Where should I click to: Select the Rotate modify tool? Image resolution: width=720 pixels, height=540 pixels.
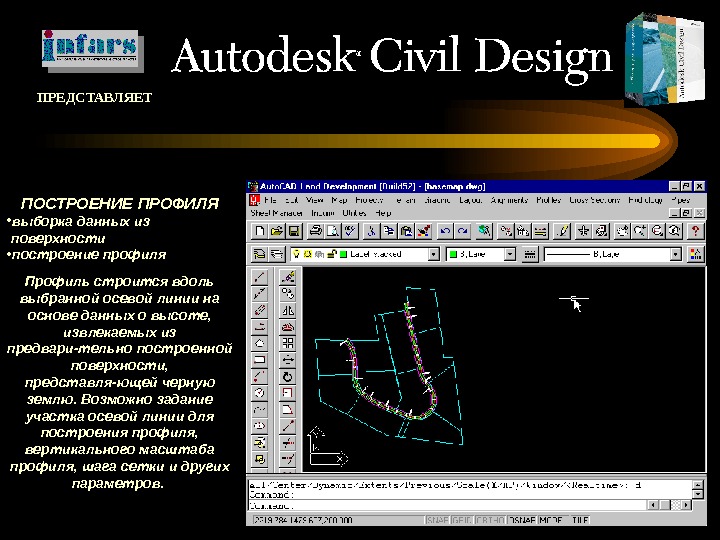point(288,376)
